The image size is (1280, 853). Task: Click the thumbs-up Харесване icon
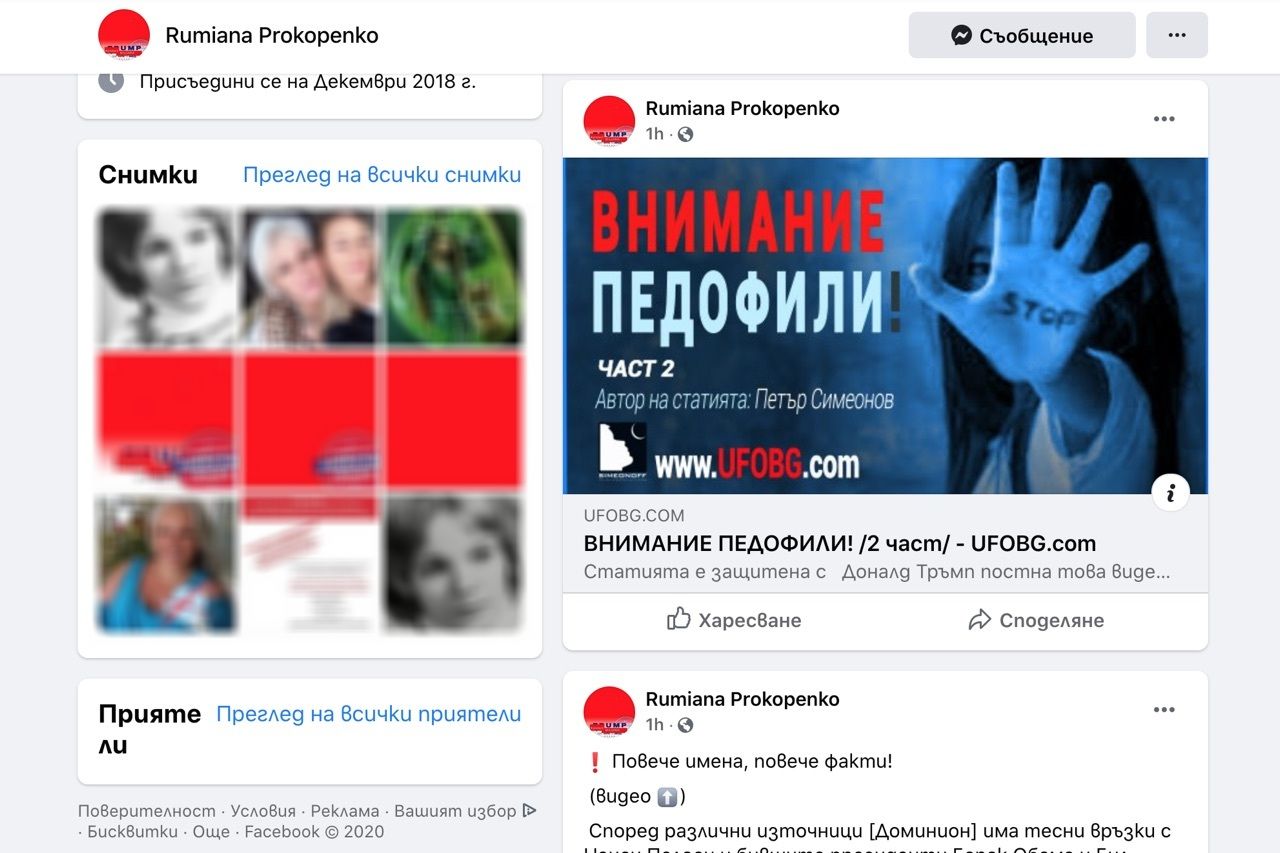pos(679,619)
